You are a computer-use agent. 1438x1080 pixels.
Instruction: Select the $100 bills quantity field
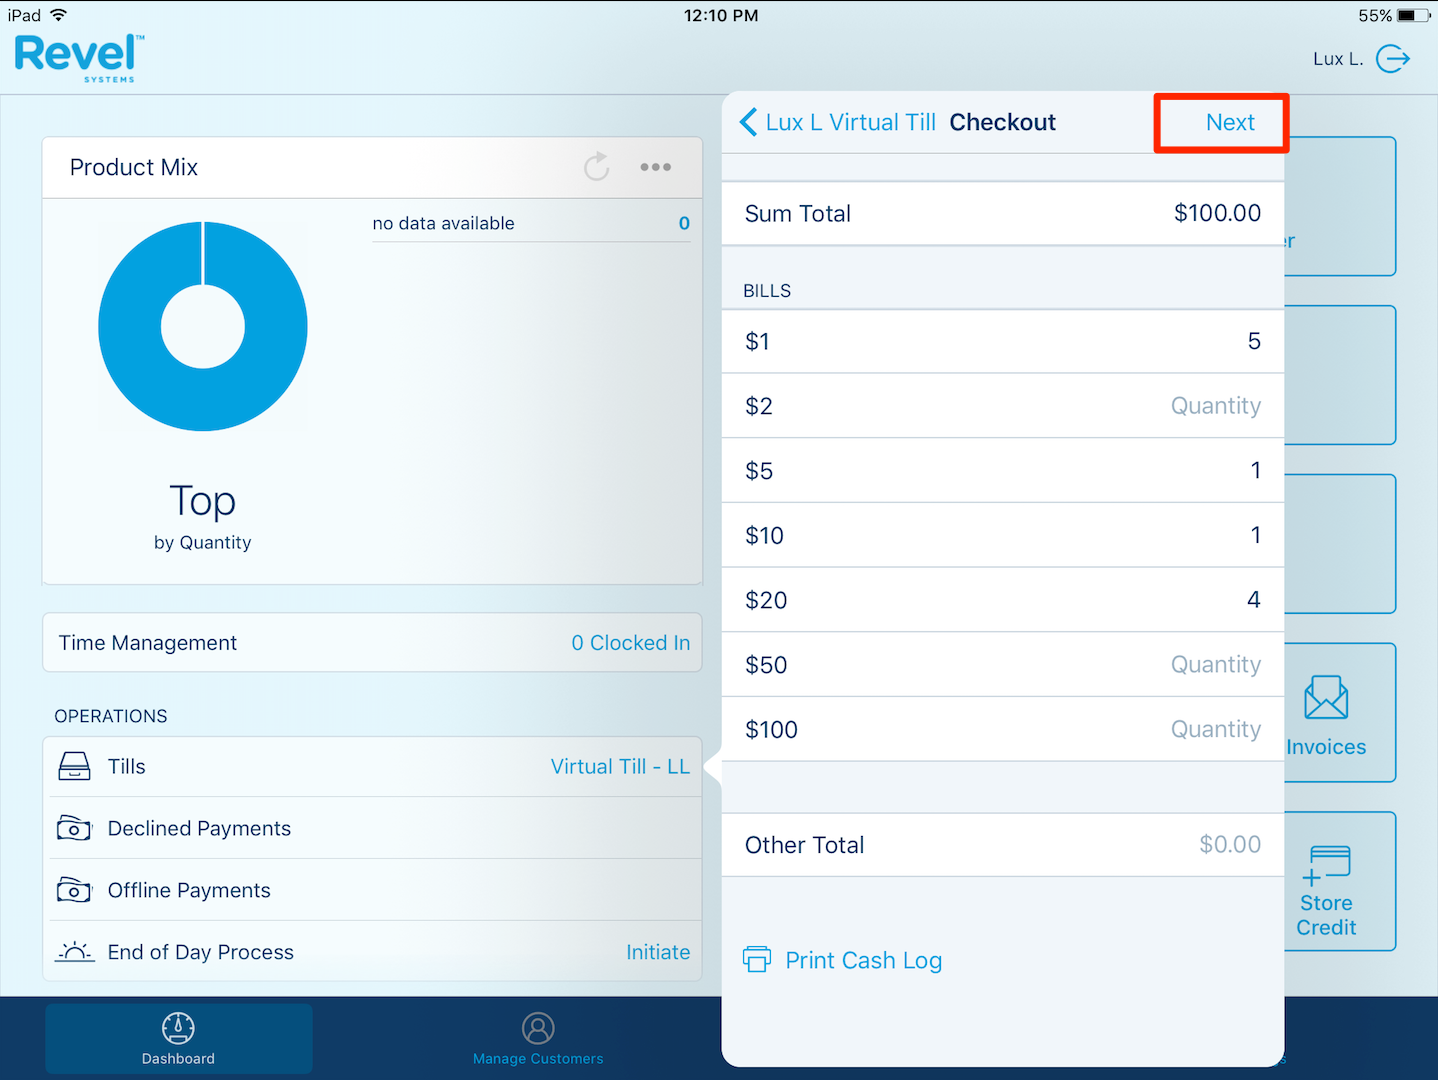[x=1215, y=730]
